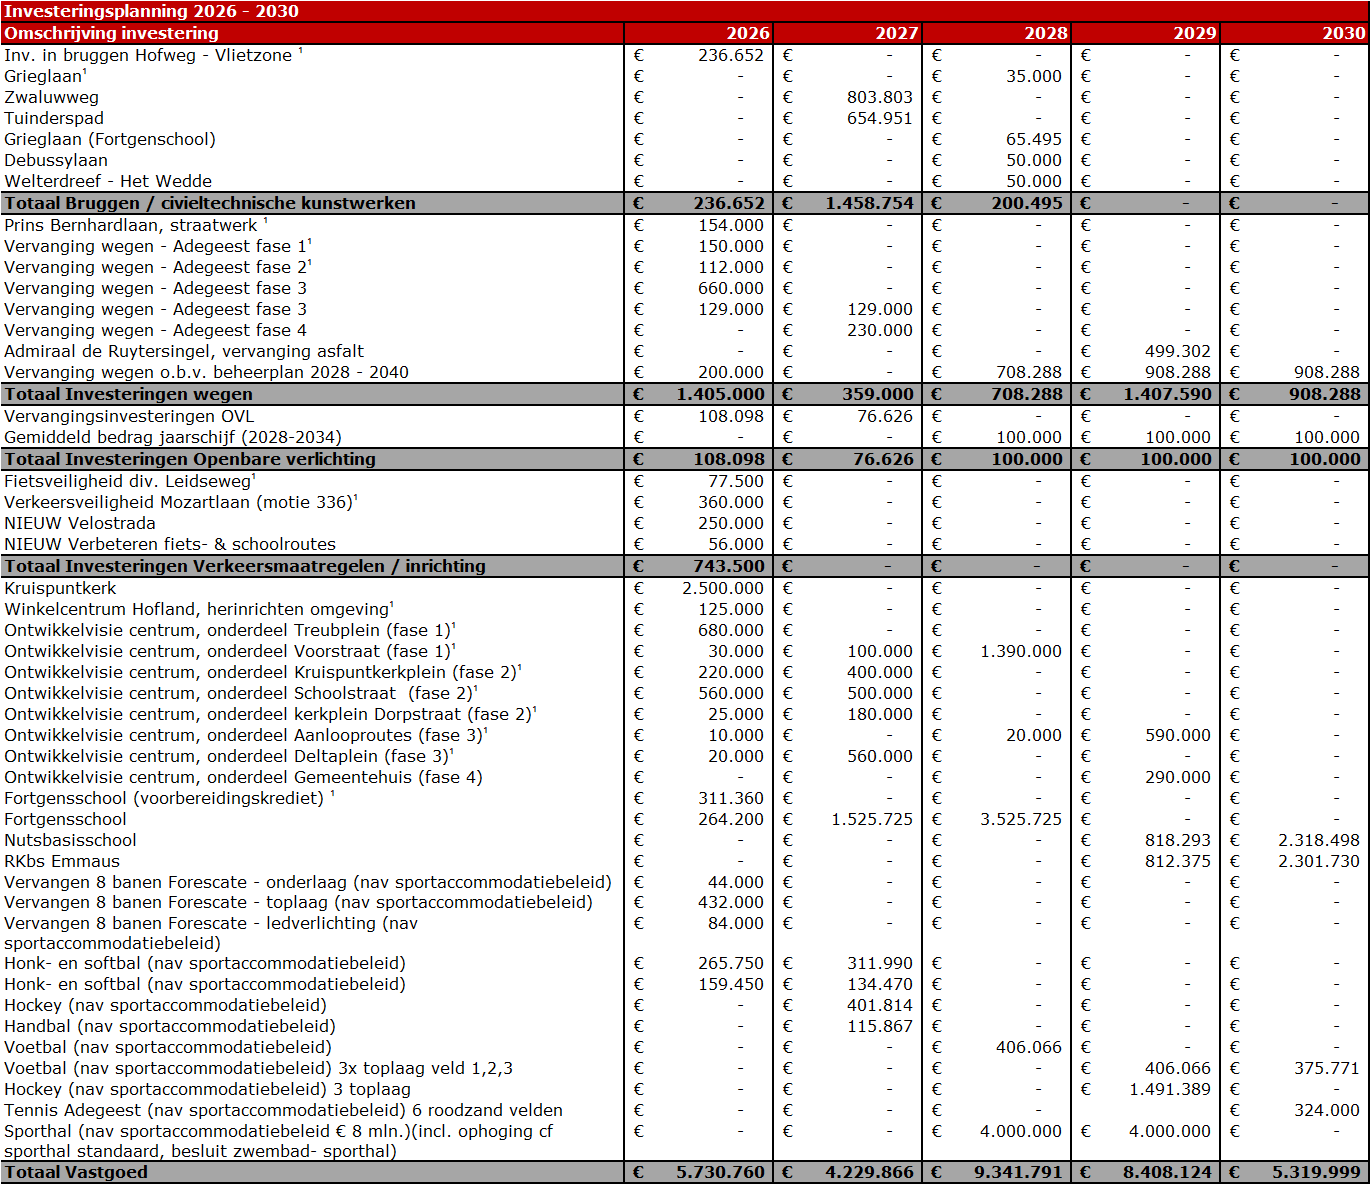Select Tennis Adegeest 2030 value 324.000
Screen dimensions: 1370x1184
coord(1326,1110)
